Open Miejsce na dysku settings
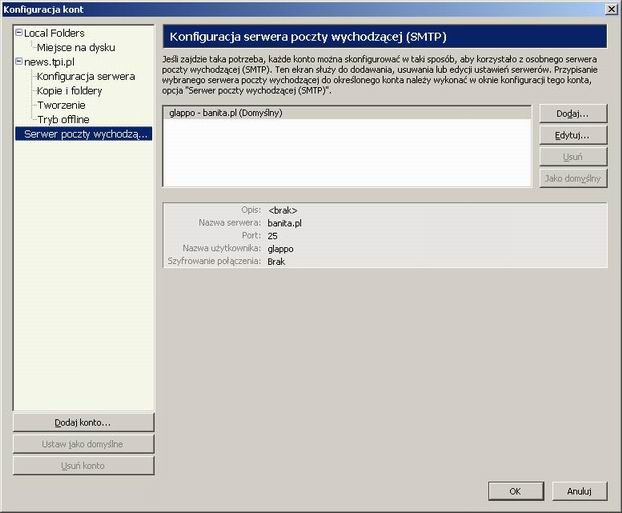 tap(76, 47)
